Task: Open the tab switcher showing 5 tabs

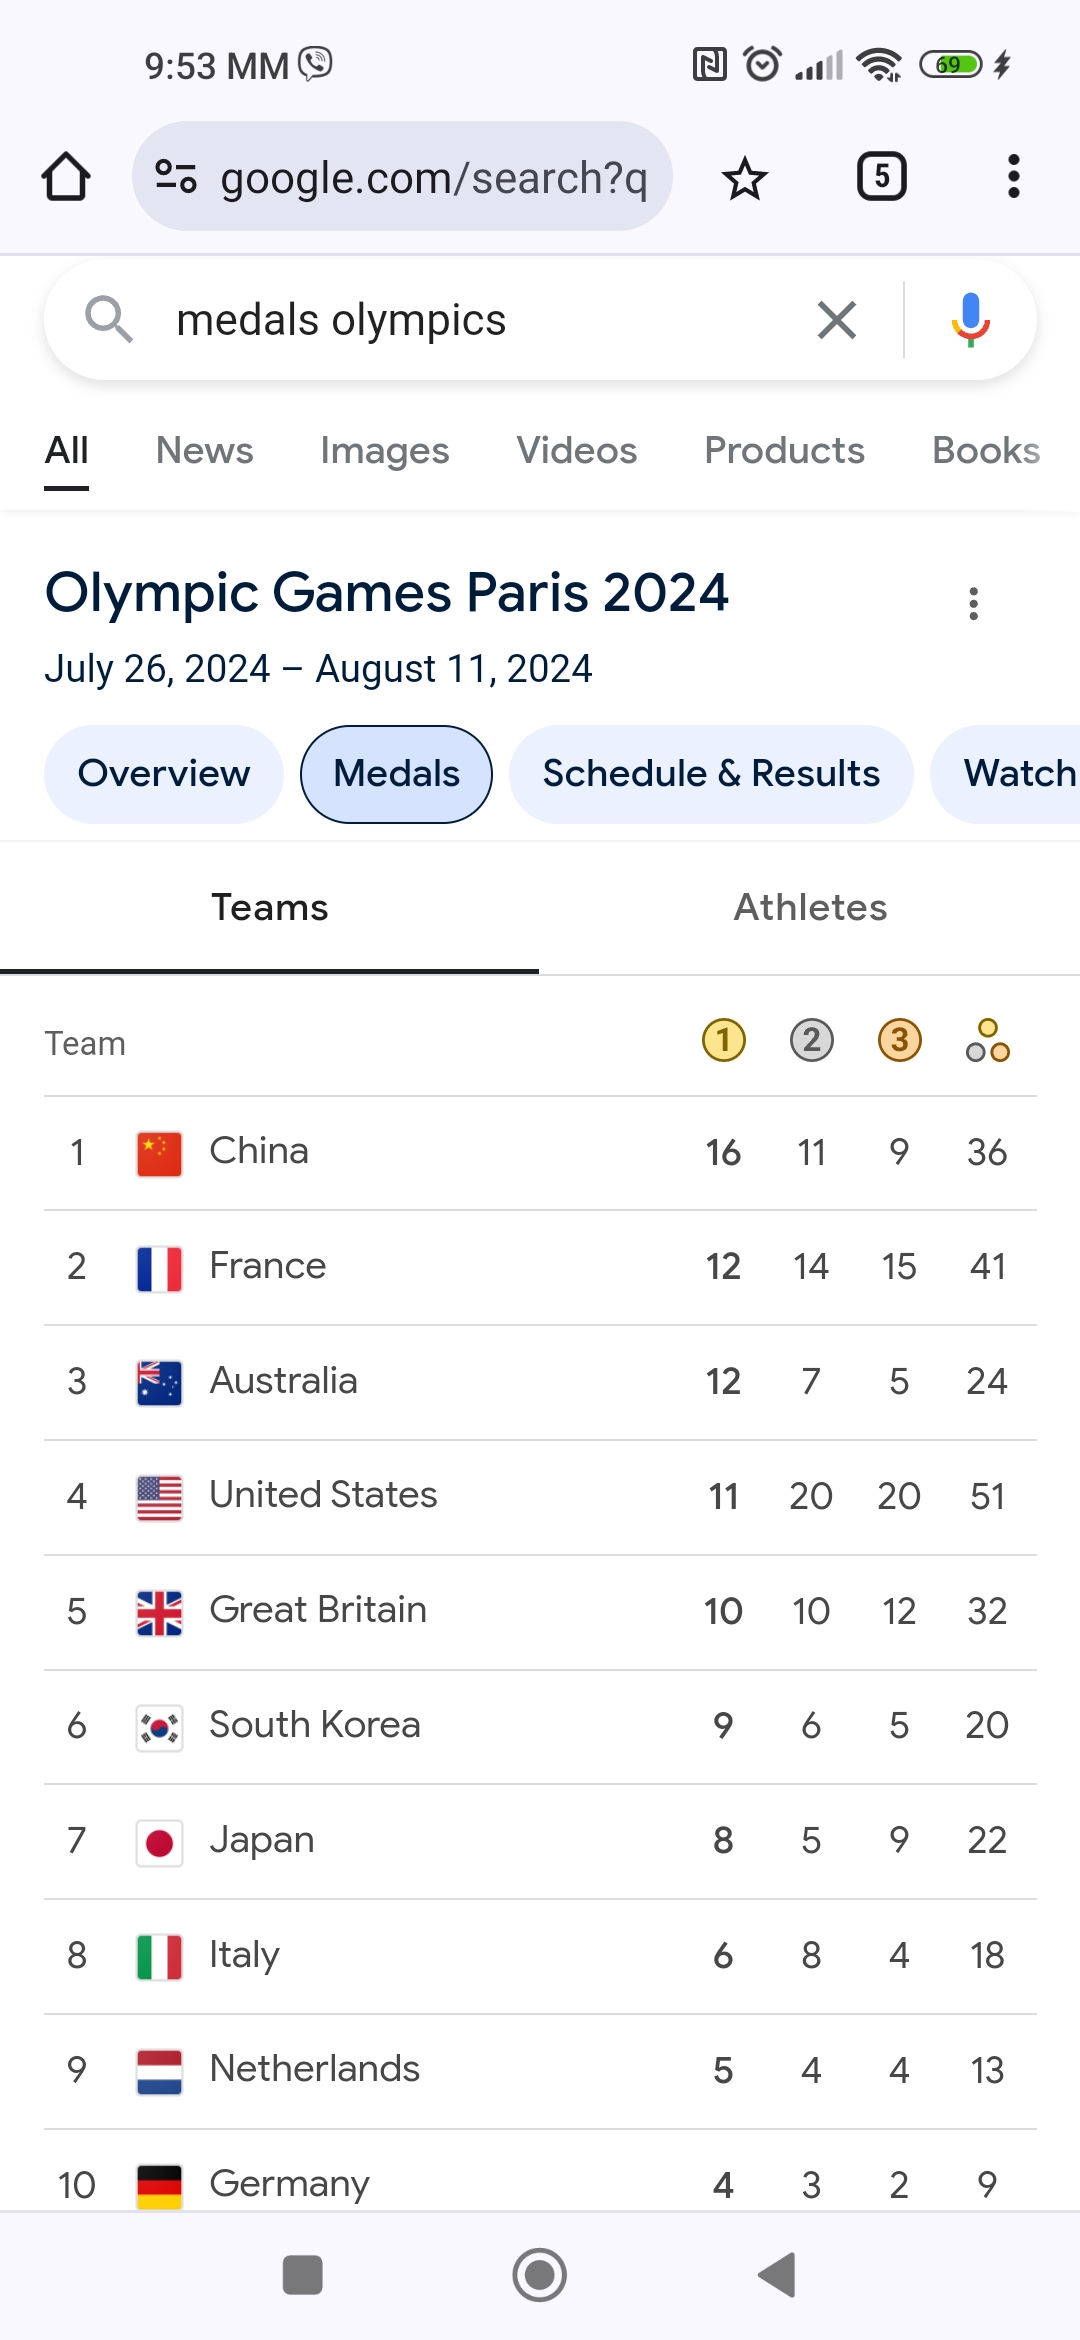Action: 882,177
